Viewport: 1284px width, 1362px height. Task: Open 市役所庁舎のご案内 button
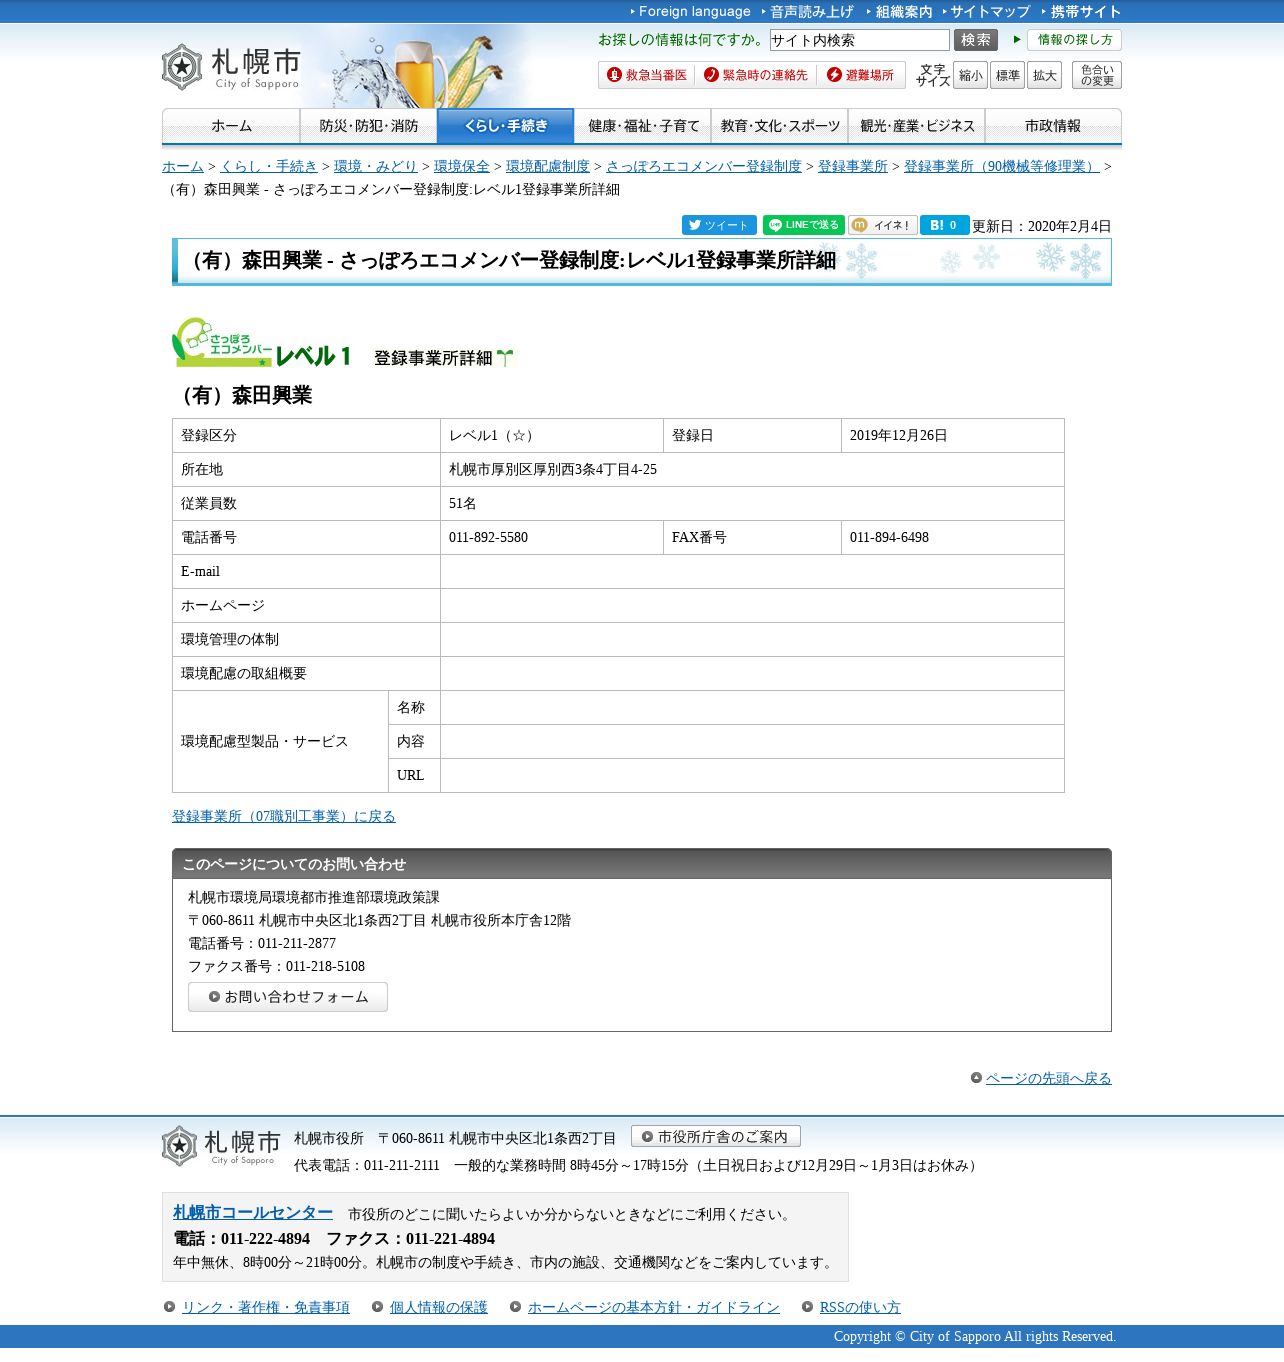tap(716, 1136)
